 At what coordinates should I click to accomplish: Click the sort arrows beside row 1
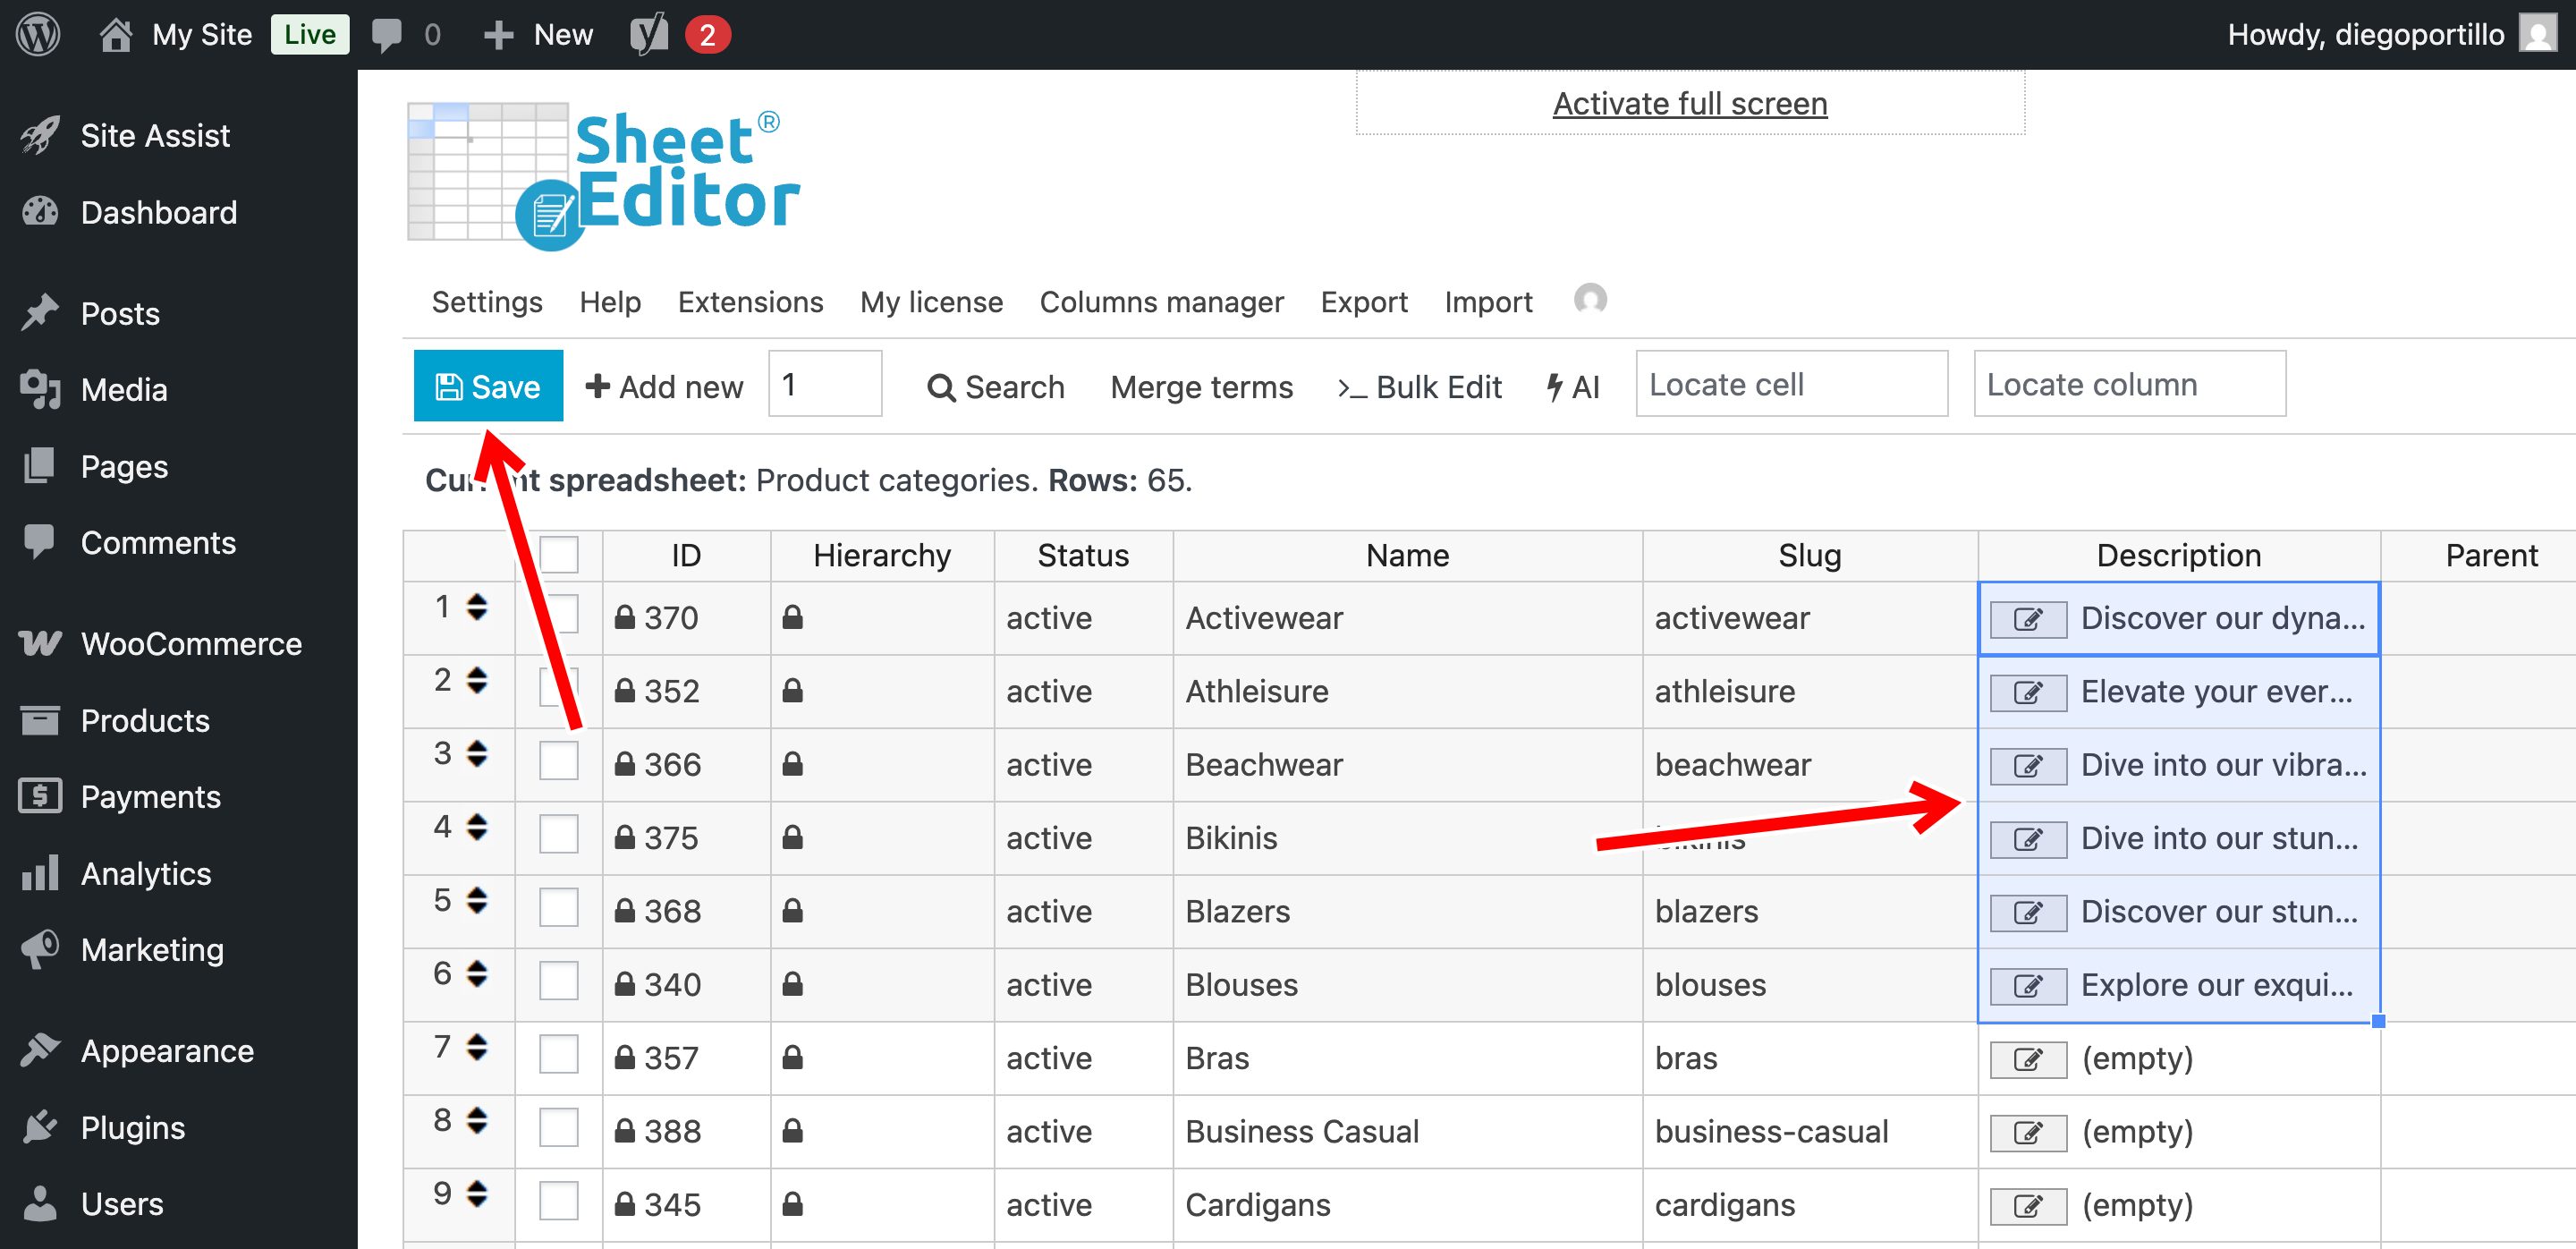(477, 607)
